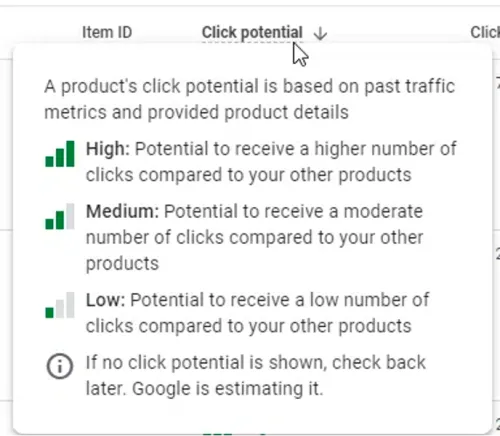The height and width of the screenshot is (436, 500).
Task: Click the tooltip heading about past traffic metrics
Action: [249, 99]
